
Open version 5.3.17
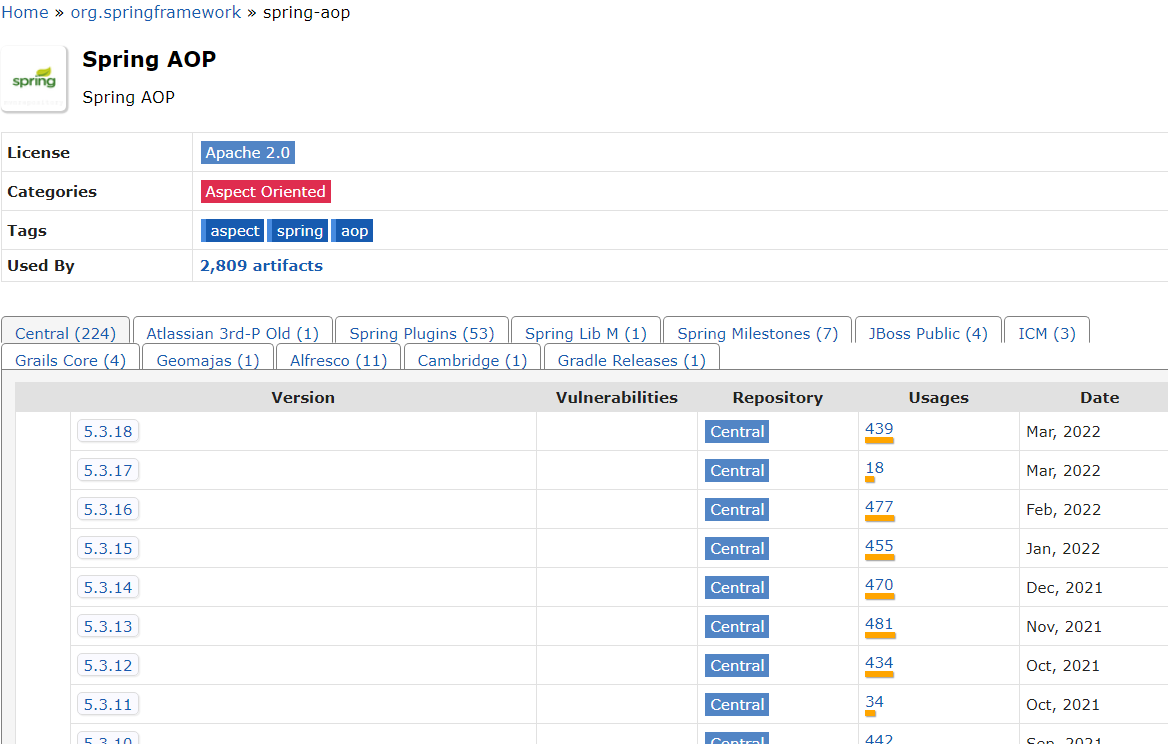tap(108, 471)
